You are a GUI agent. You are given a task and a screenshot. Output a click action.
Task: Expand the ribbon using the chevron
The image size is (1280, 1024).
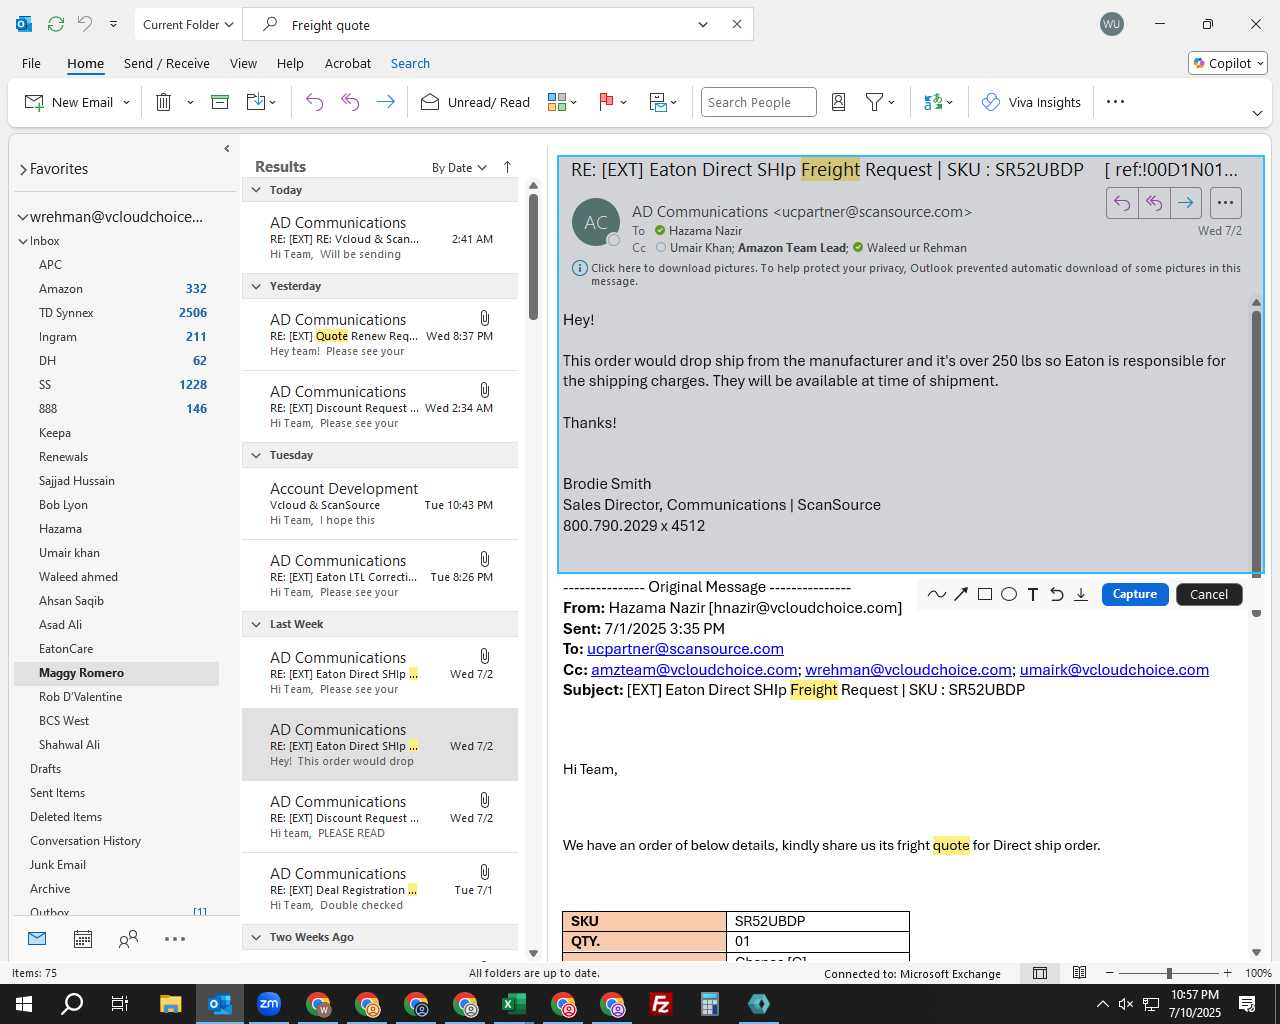click(1257, 113)
